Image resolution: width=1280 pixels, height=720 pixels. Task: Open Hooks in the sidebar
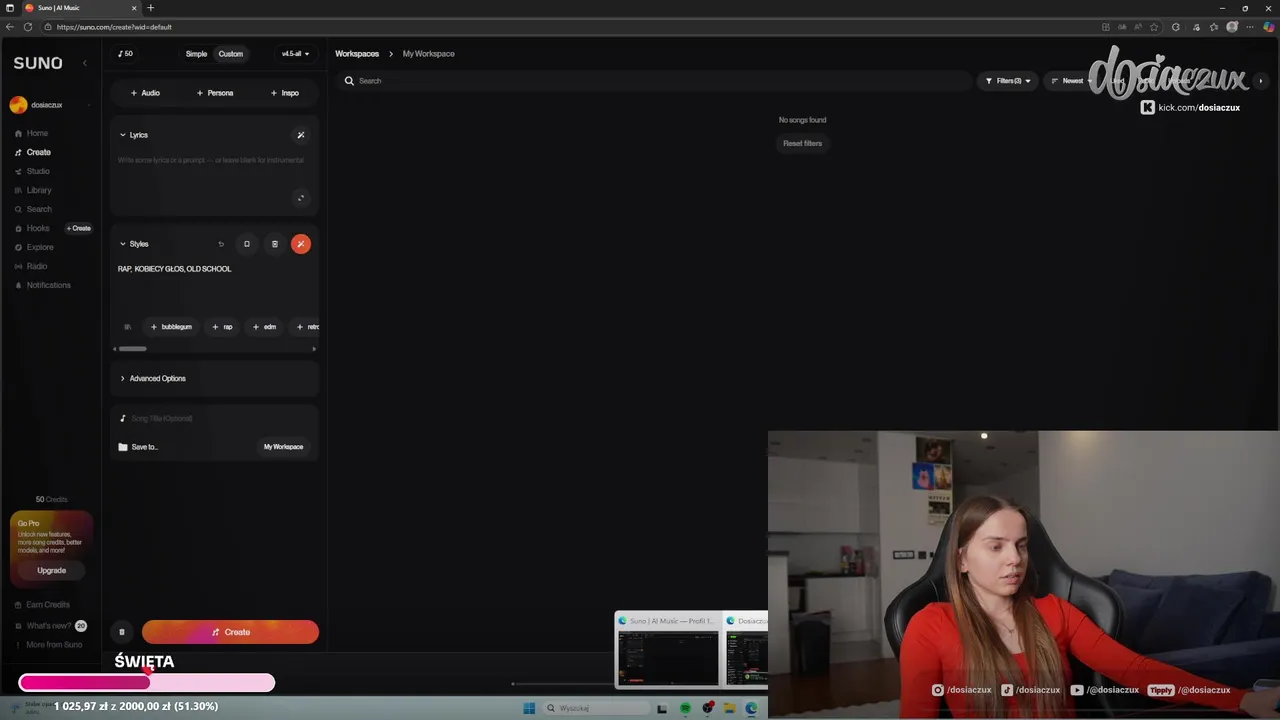coord(31,228)
